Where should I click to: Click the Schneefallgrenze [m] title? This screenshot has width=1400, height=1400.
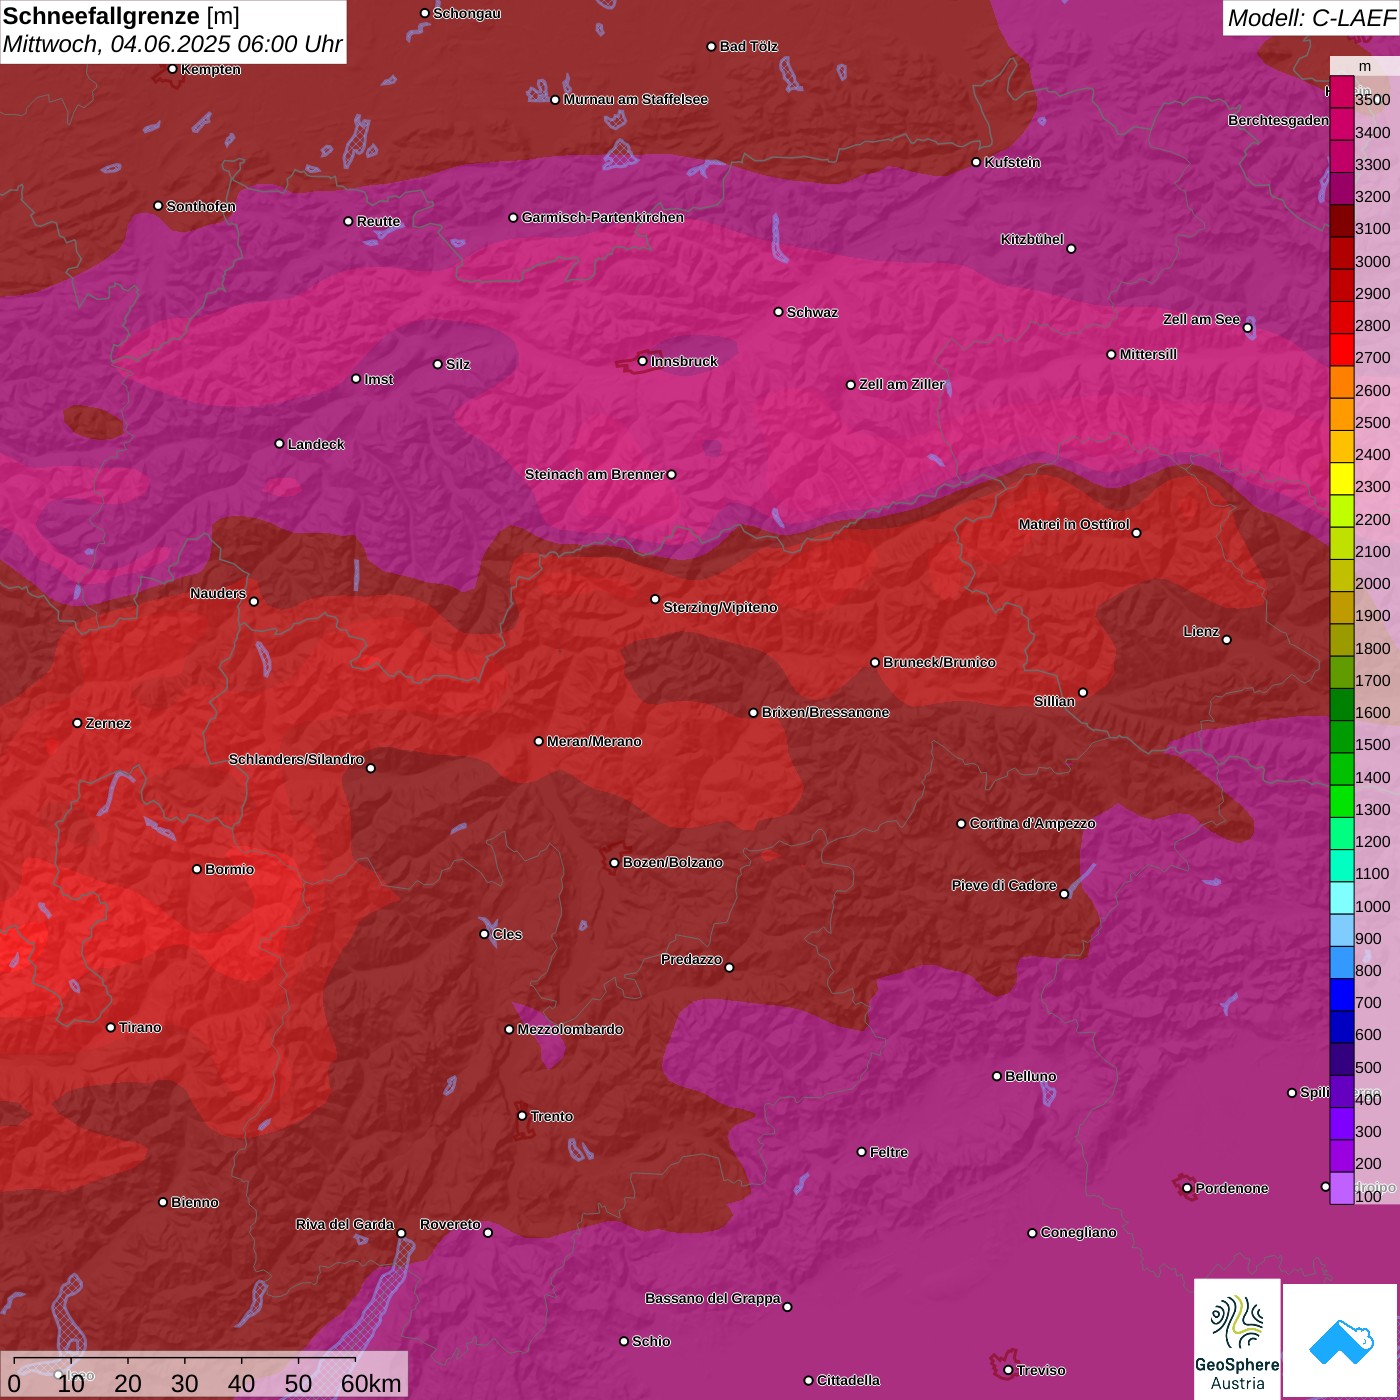pyautogui.click(x=121, y=16)
